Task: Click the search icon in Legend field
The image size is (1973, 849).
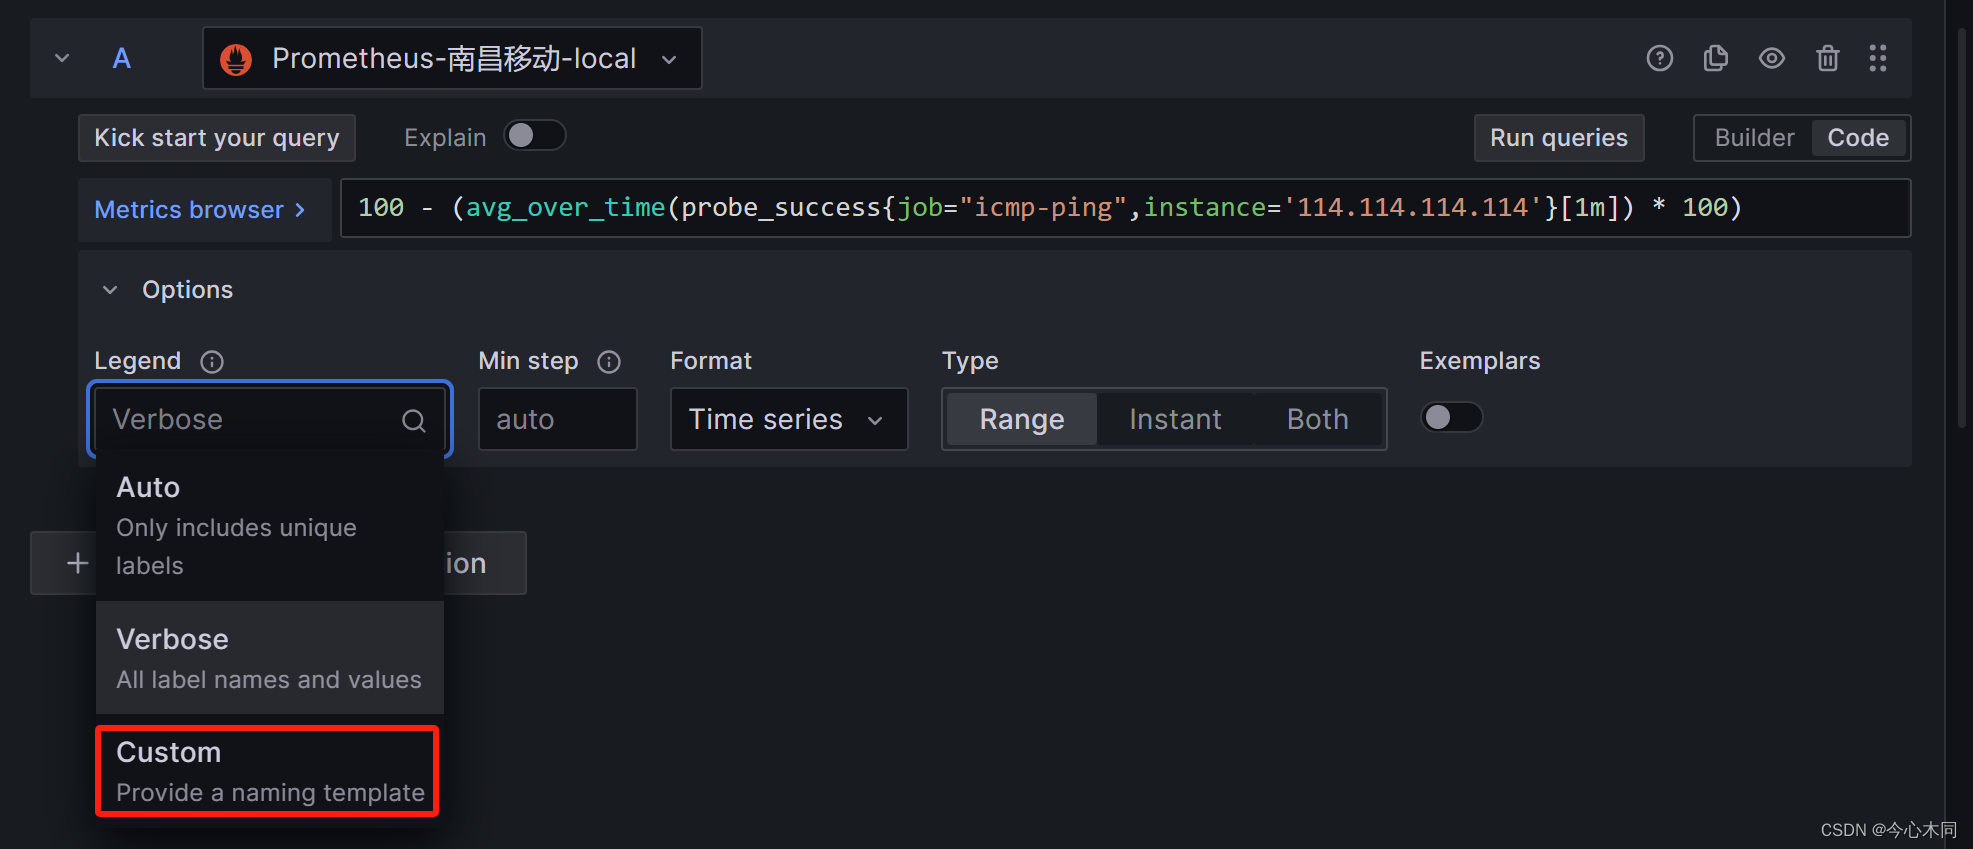Action: click(x=413, y=421)
